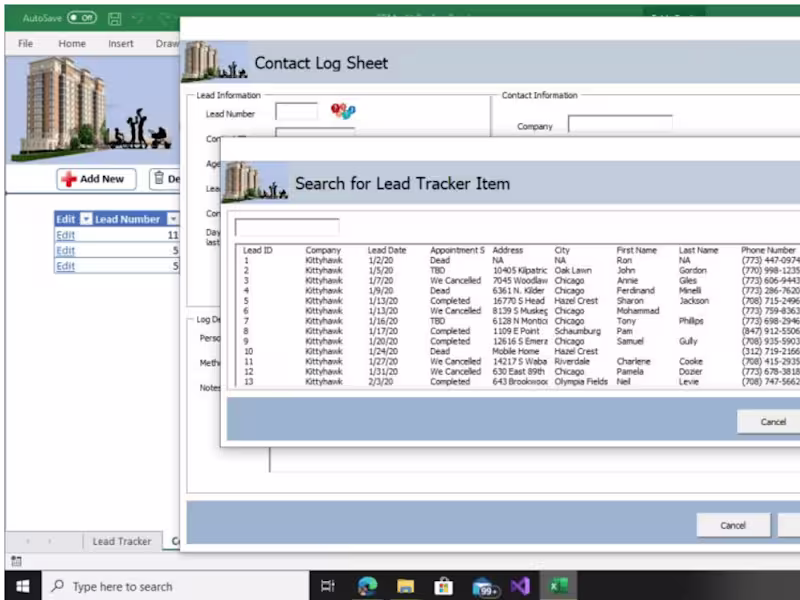Select lead row 6 Mohammad
Image resolution: width=800 pixels, height=600 pixels.
point(518,311)
